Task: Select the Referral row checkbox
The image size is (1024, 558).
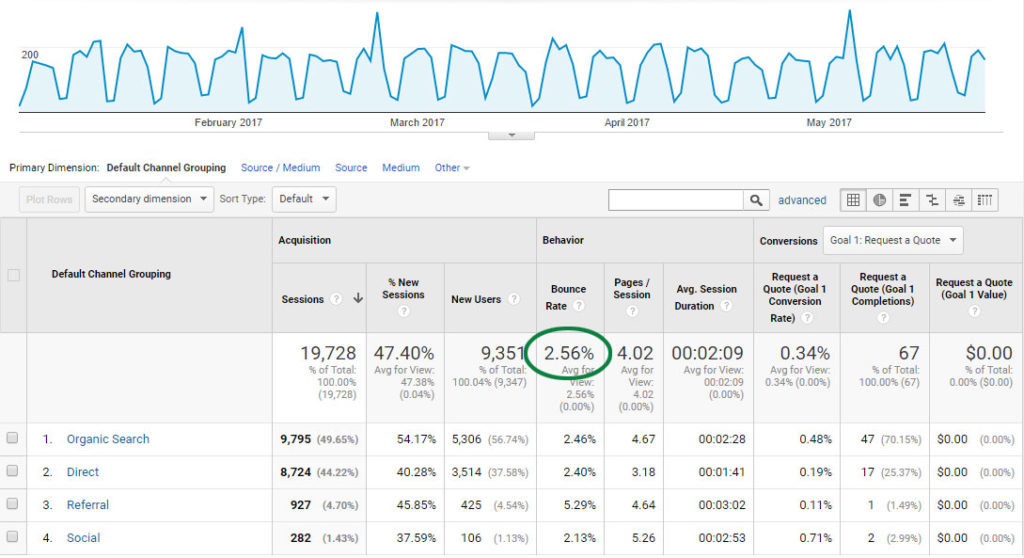Action: (x=13, y=505)
